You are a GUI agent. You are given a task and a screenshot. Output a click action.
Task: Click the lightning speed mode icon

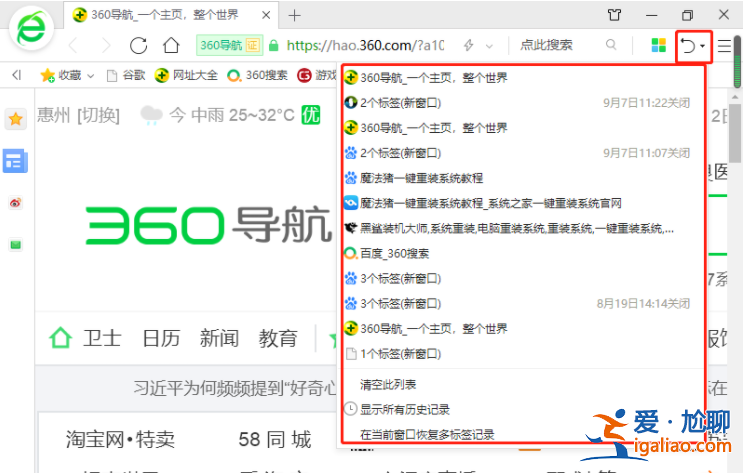pos(469,46)
